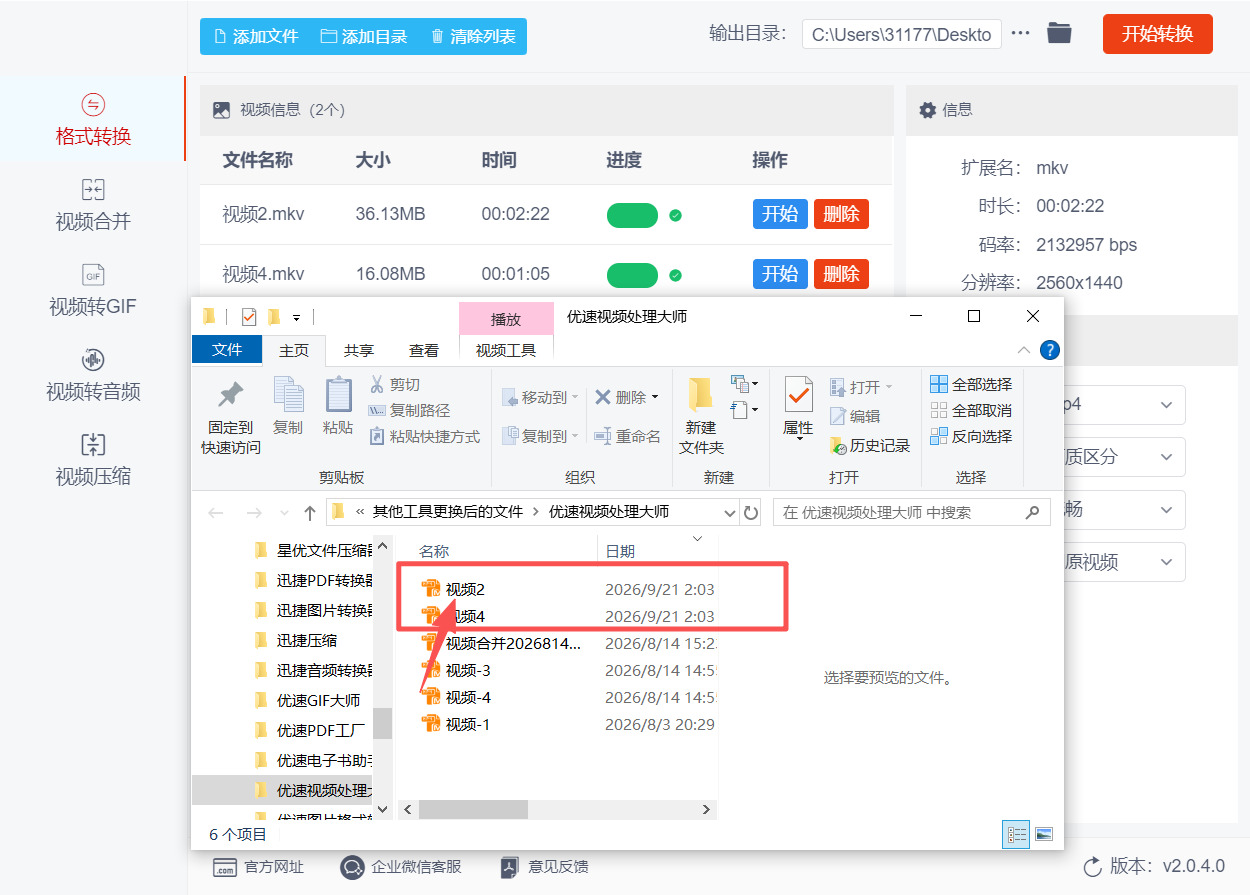Image resolution: width=1250 pixels, height=895 pixels.
Task: Click the Explorer refresh button
Action: [x=751, y=513]
